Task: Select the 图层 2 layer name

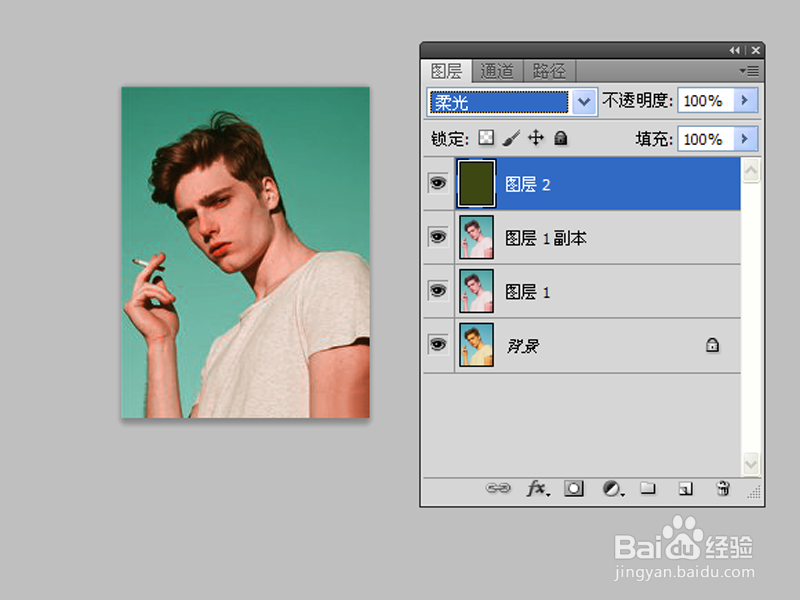Action: tap(528, 184)
